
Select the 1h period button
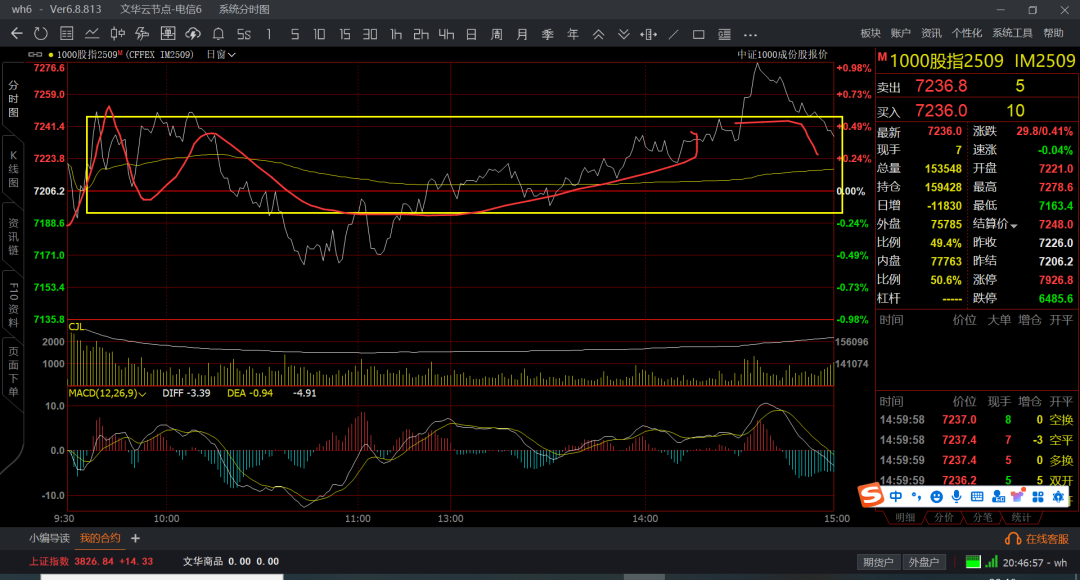(395, 34)
